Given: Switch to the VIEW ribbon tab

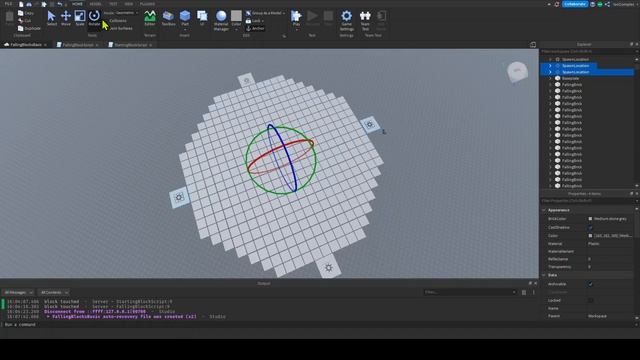Looking at the screenshot, I should coord(129,4).
